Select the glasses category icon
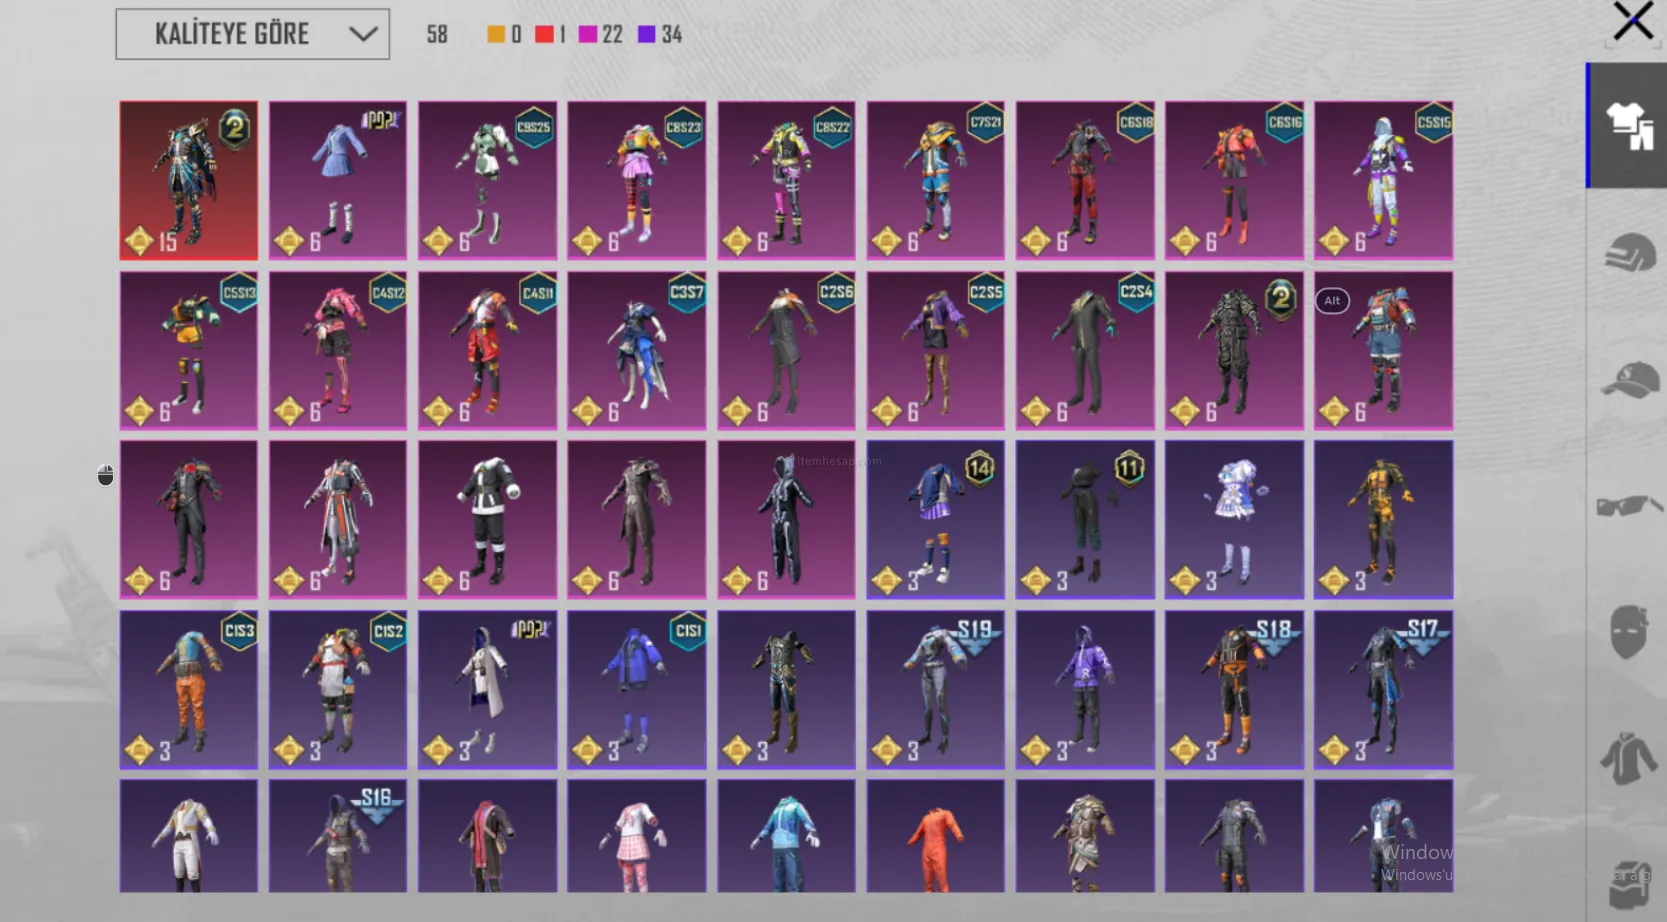Image resolution: width=1667 pixels, height=922 pixels. tap(1629, 506)
